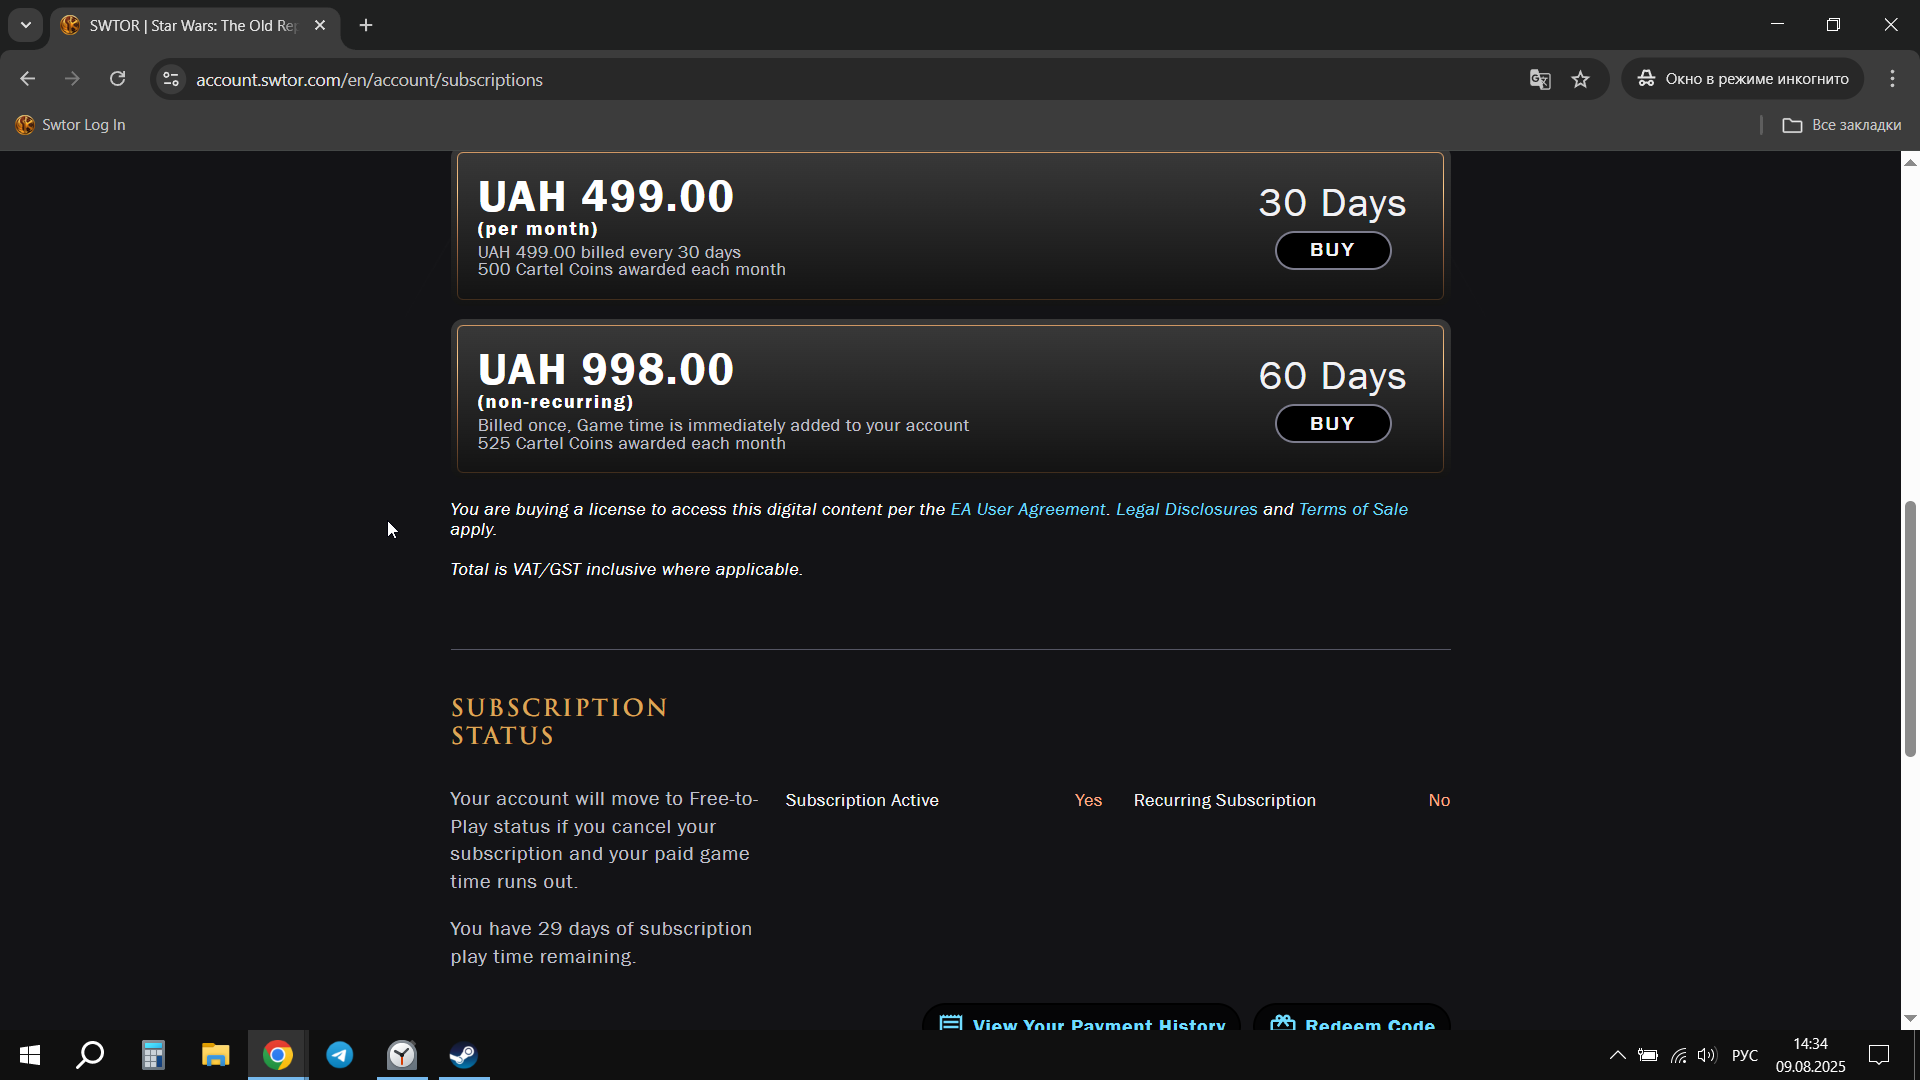Open the Windows Start menu
This screenshot has width=1920, height=1080.
tap(30, 1055)
